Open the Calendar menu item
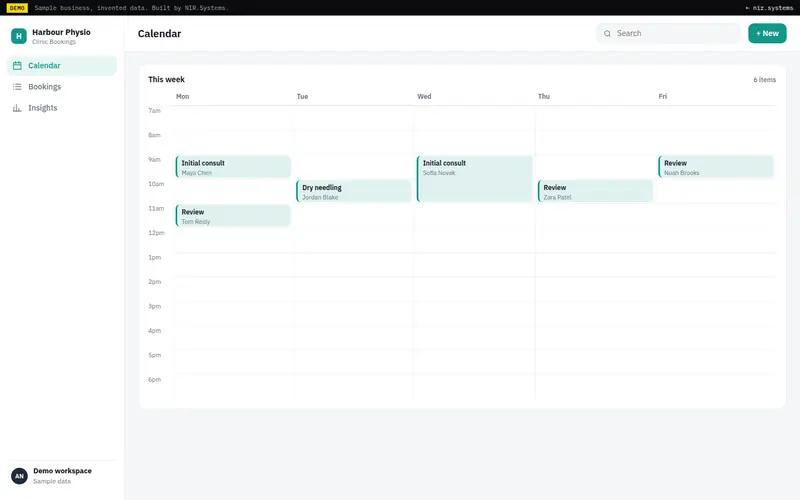This screenshot has height=500, width=800. [62, 65]
